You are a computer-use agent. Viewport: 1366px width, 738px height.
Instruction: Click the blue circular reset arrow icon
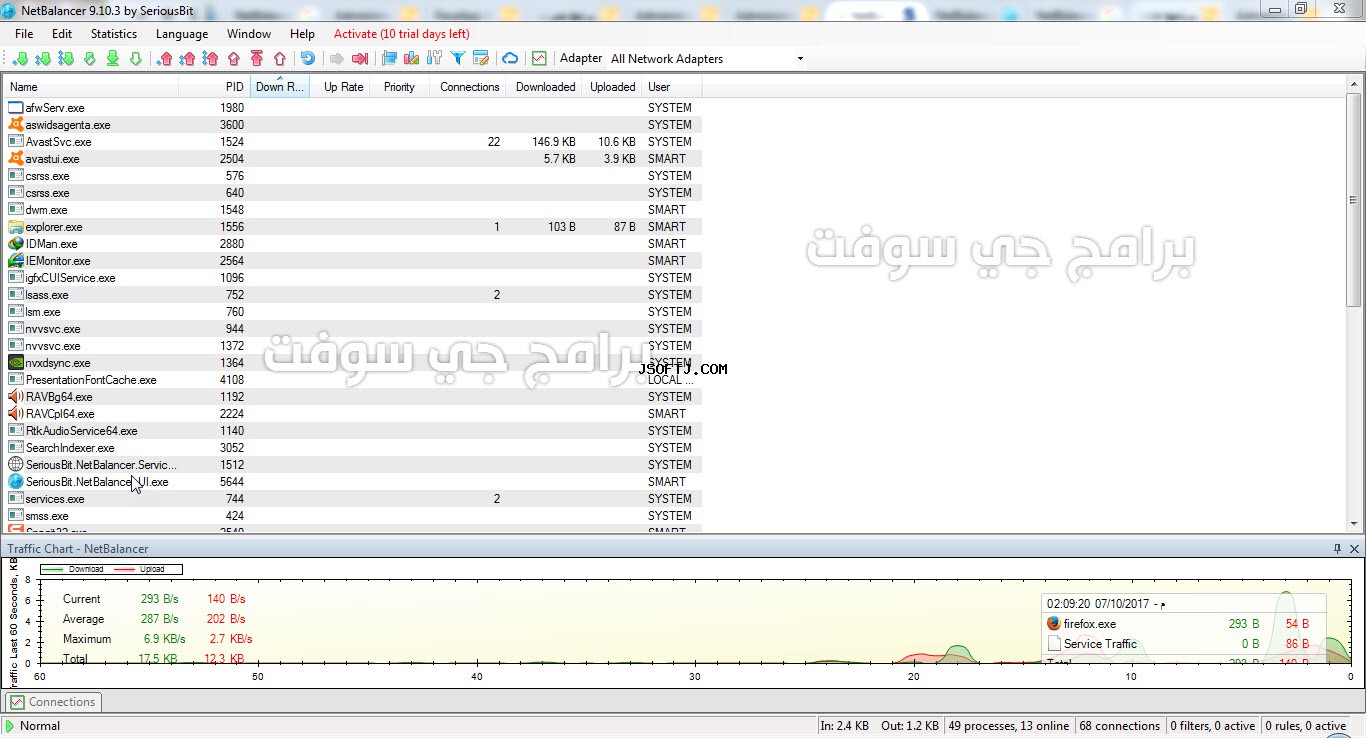[308, 59]
